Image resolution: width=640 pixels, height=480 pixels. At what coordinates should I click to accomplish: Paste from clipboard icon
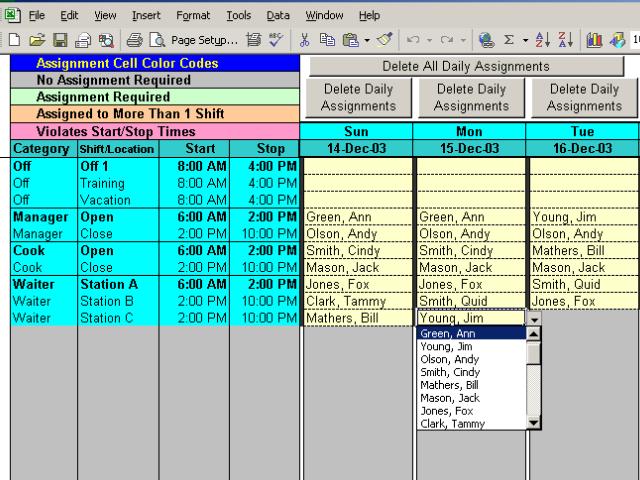pyautogui.click(x=351, y=40)
